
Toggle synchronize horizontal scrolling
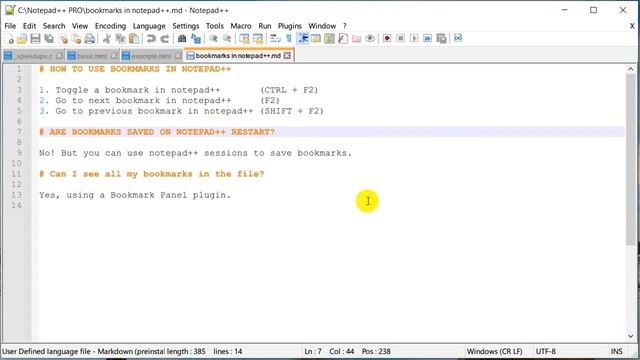pos(258,39)
